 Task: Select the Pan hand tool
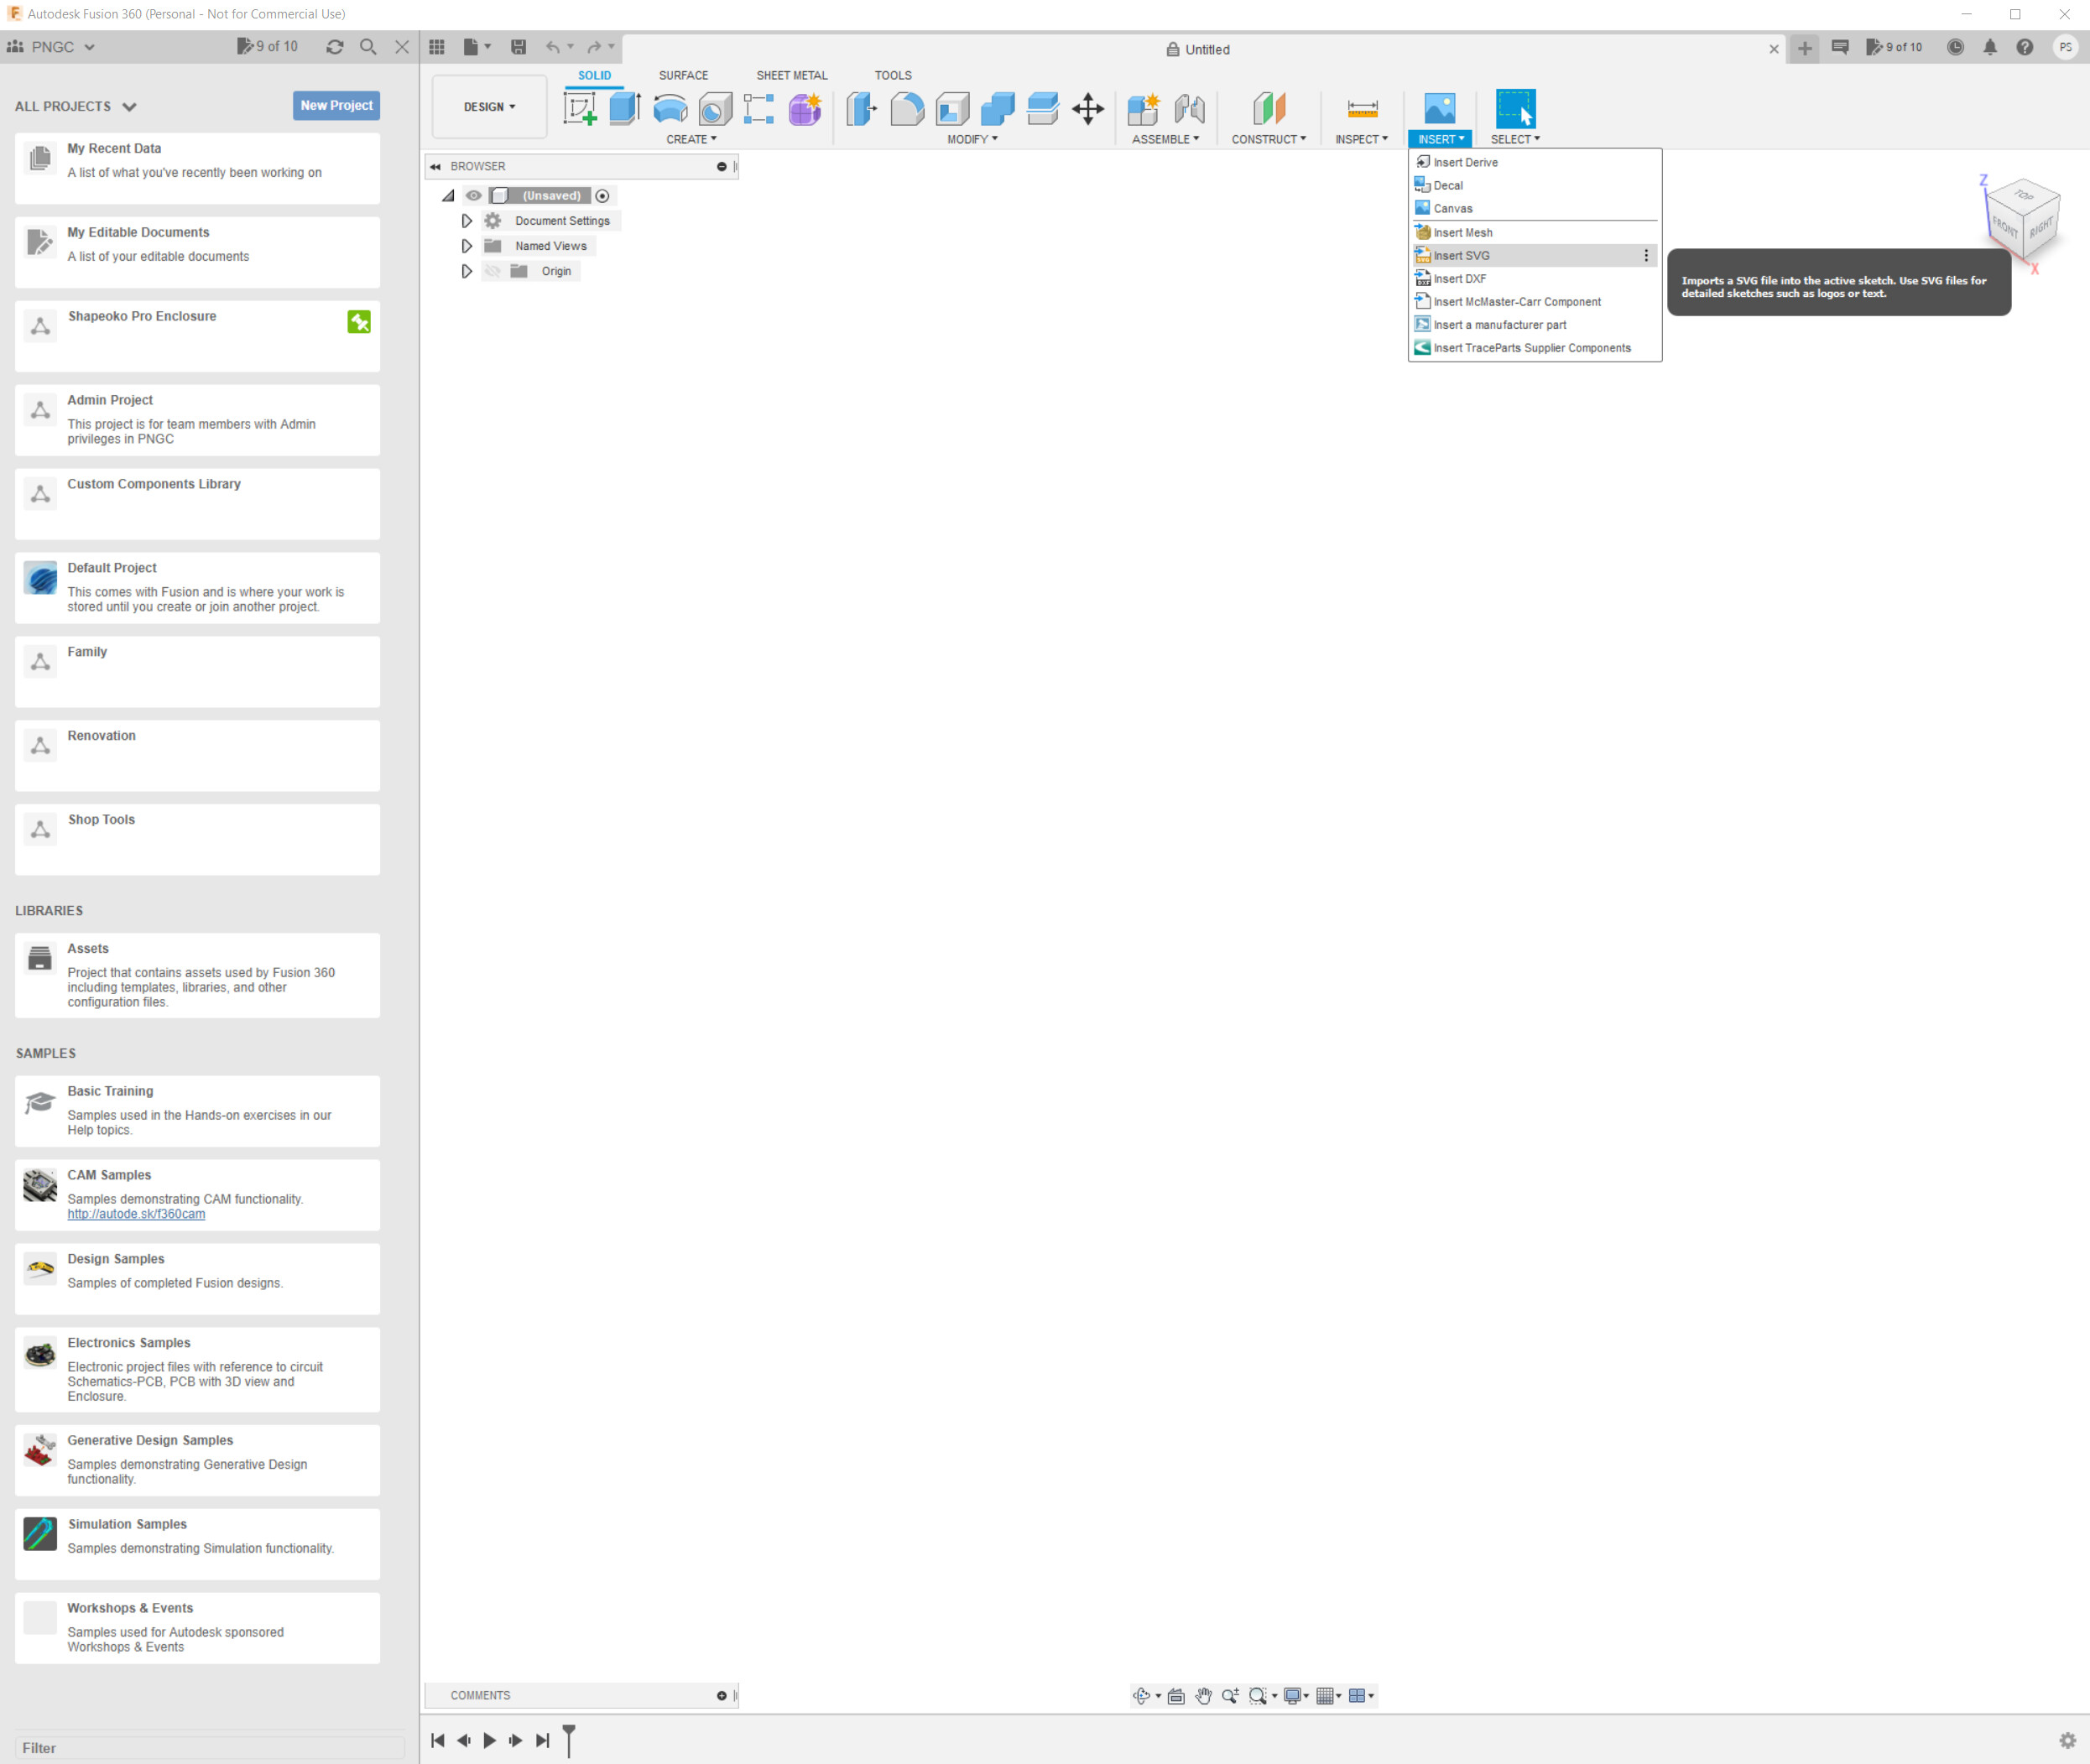click(1203, 1695)
